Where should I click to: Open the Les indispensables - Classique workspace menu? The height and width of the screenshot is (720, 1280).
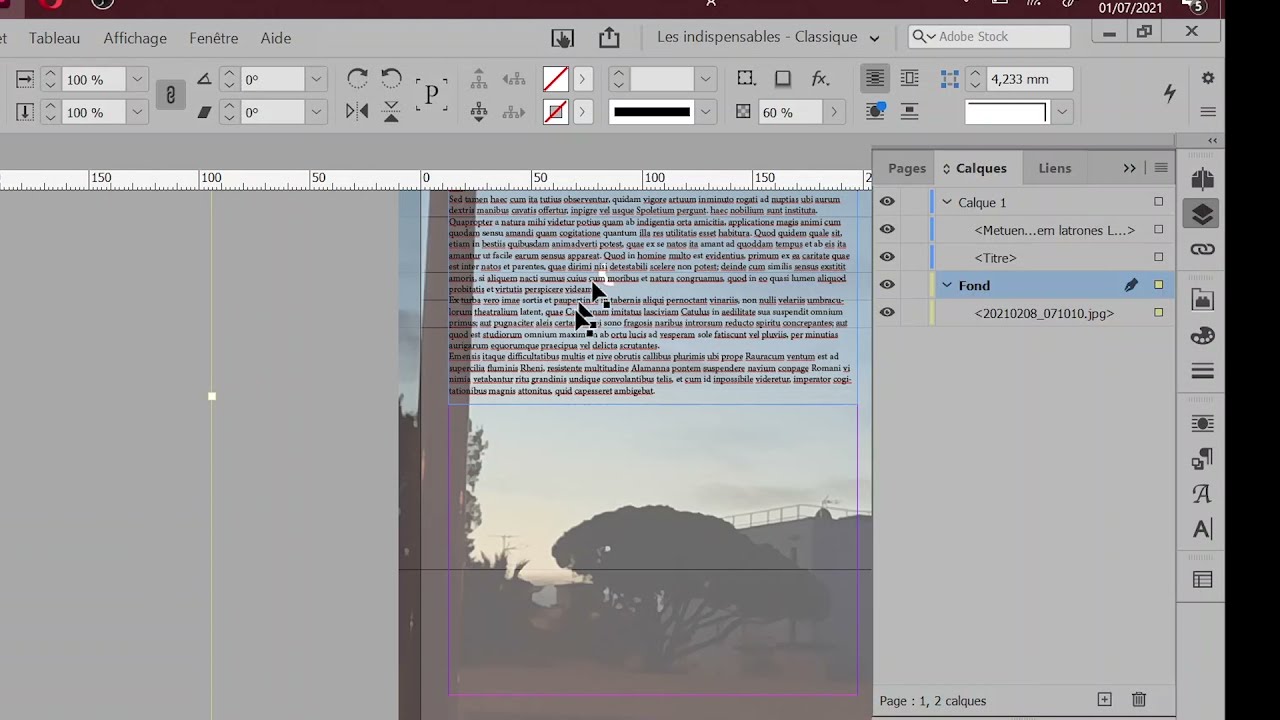768,37
